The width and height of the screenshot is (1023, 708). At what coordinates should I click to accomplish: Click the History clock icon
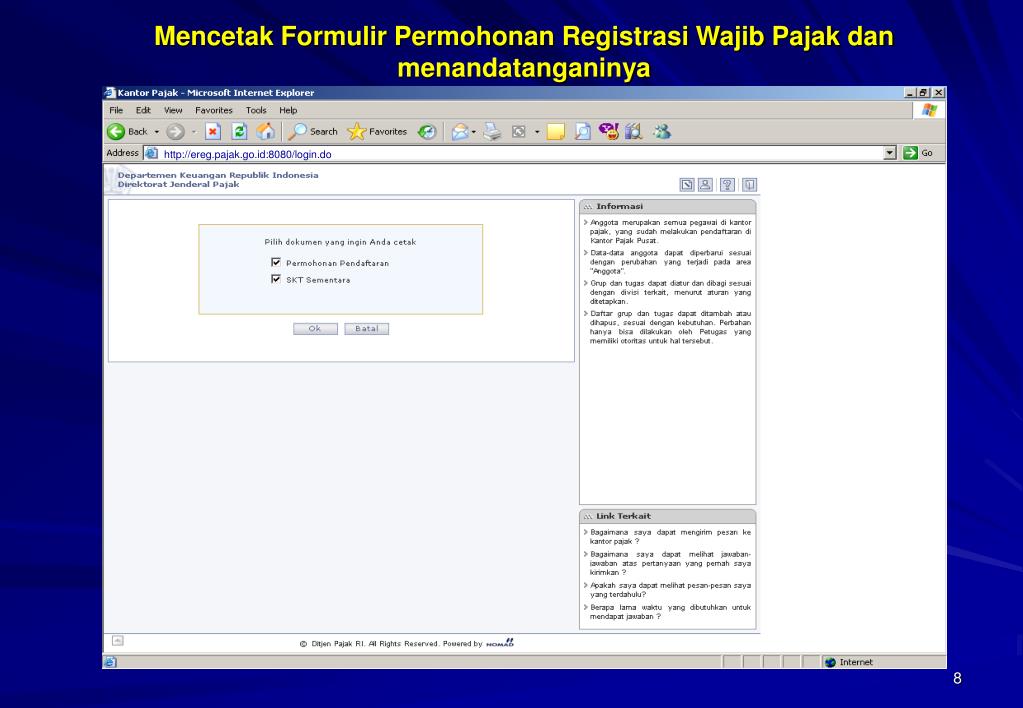click(427, 132)
